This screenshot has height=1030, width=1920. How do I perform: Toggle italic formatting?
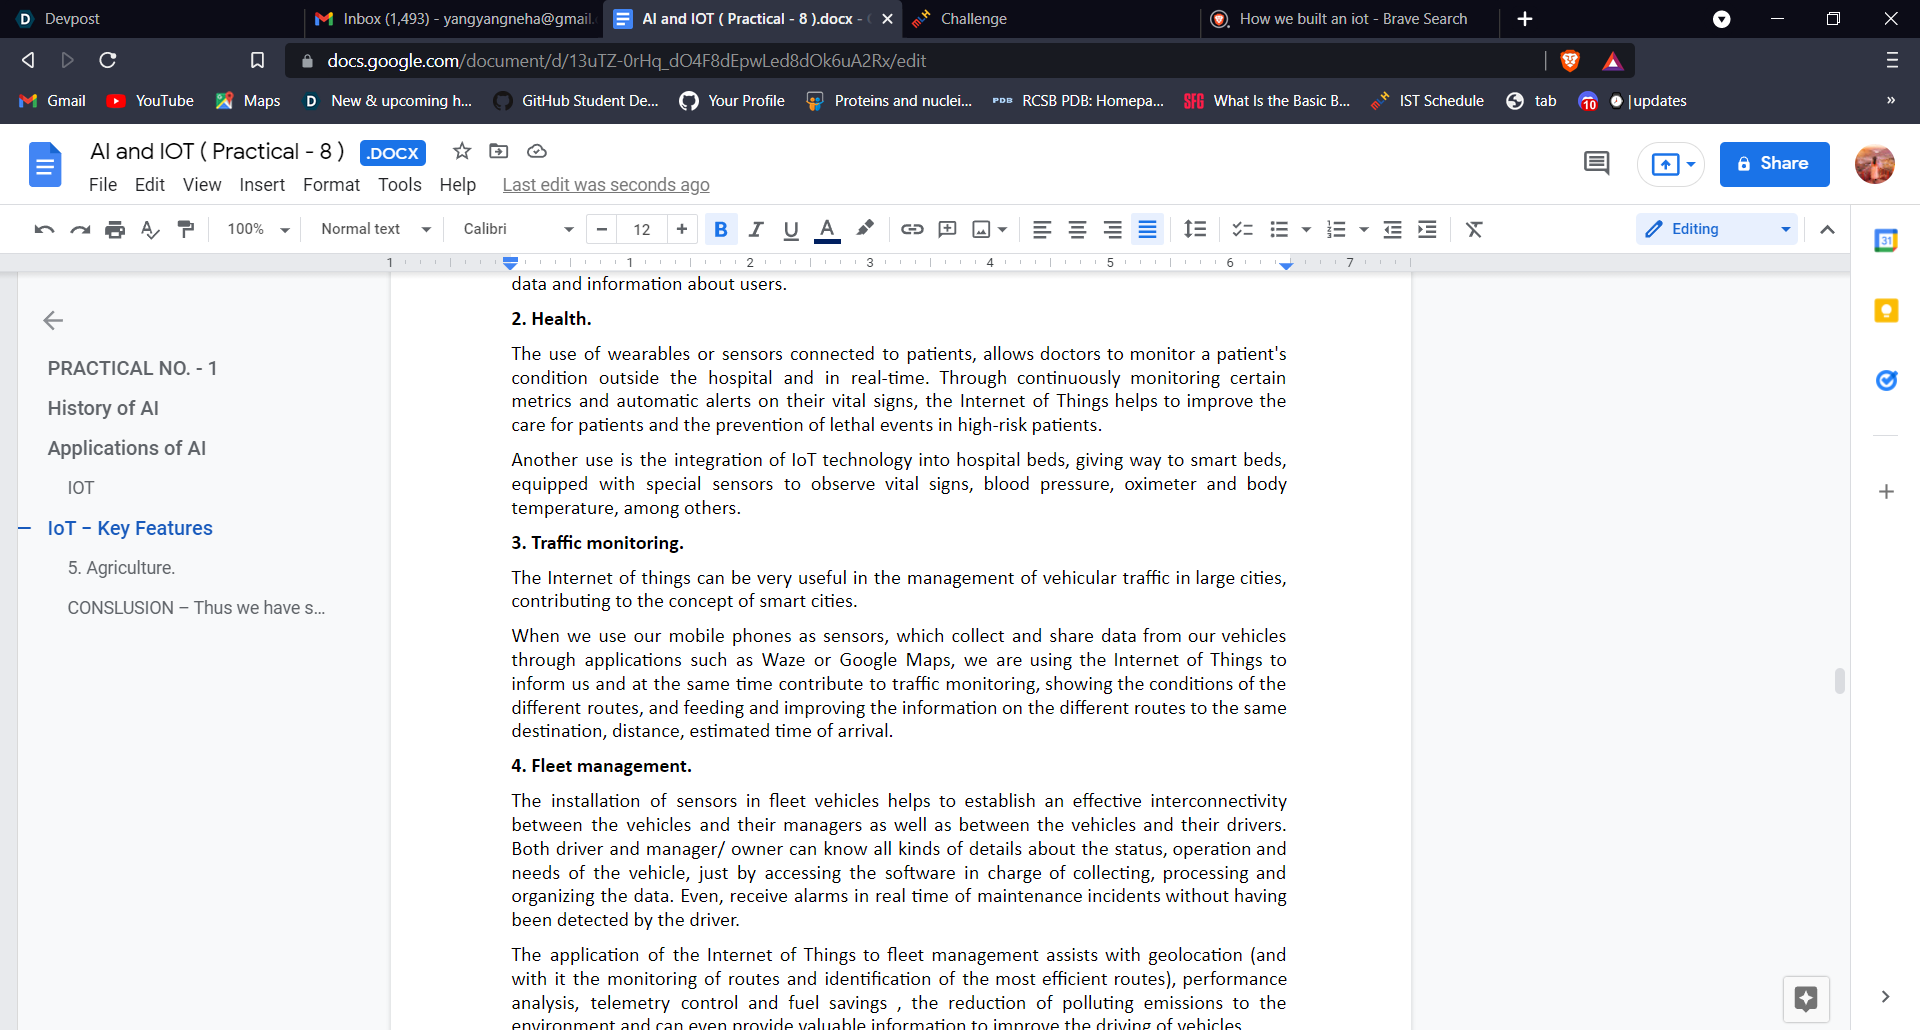(x=756, y=229)
